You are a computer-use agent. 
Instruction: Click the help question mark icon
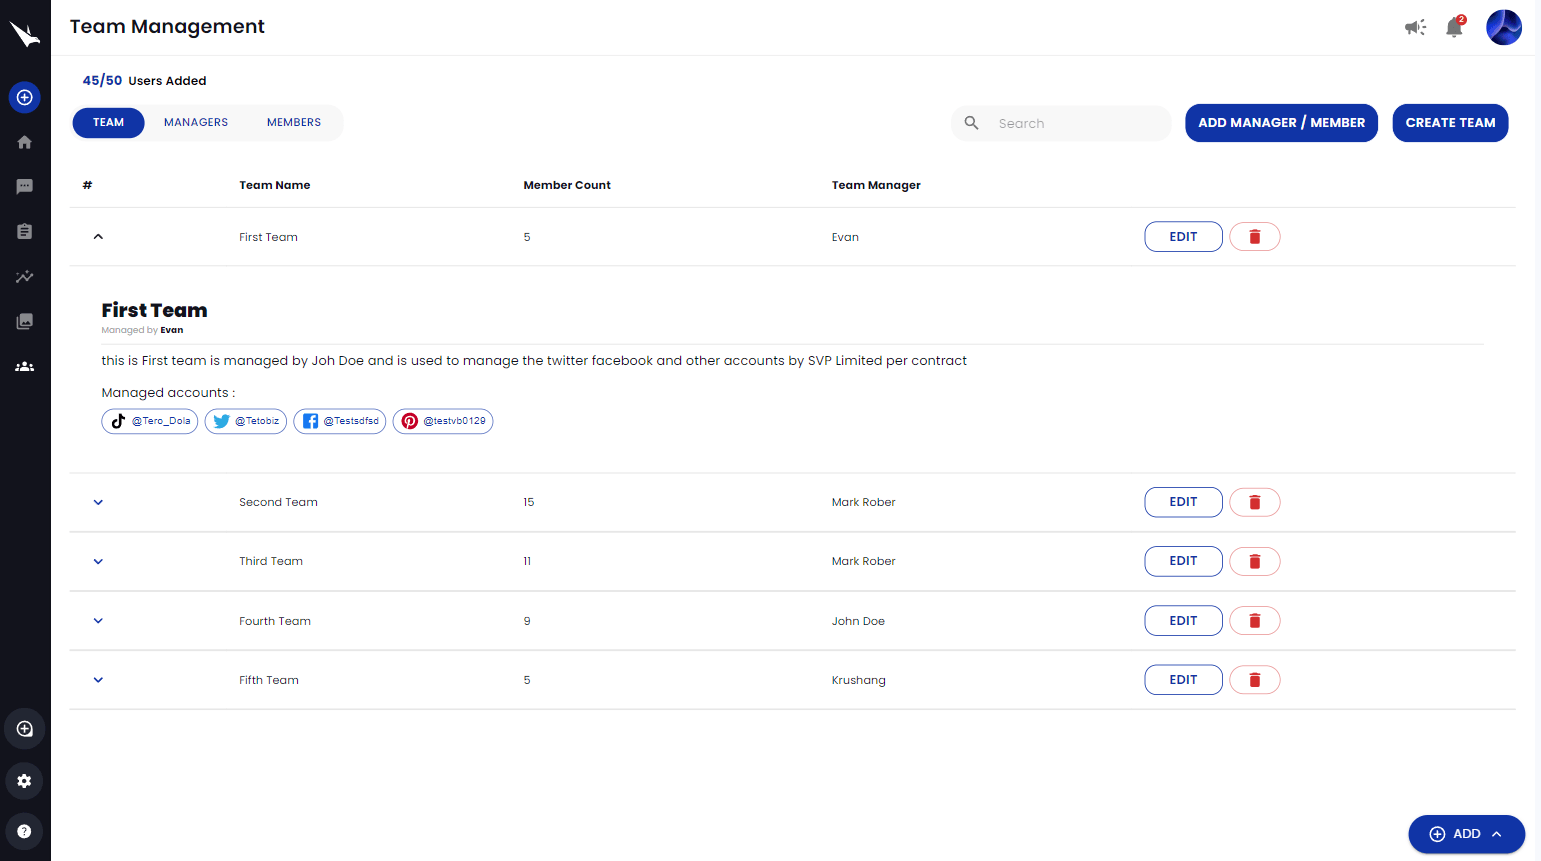(x=25, y=832)
